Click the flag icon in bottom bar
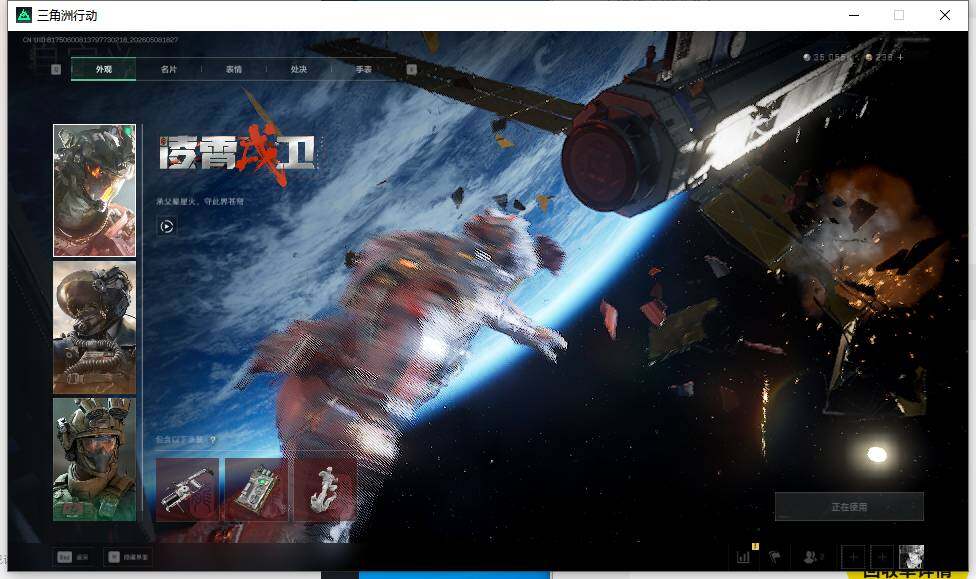 pos(775,557)
